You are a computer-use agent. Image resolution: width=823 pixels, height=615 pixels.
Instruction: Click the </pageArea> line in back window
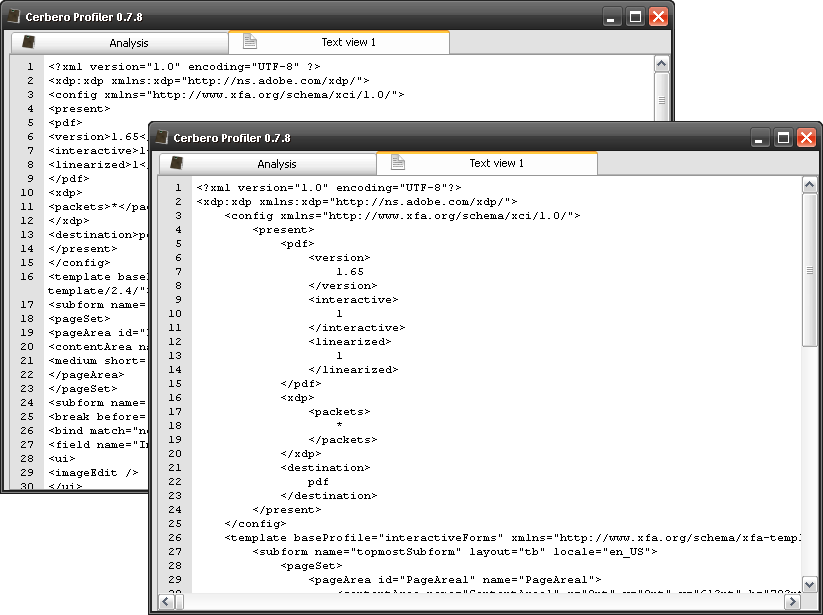coord(86,375)
